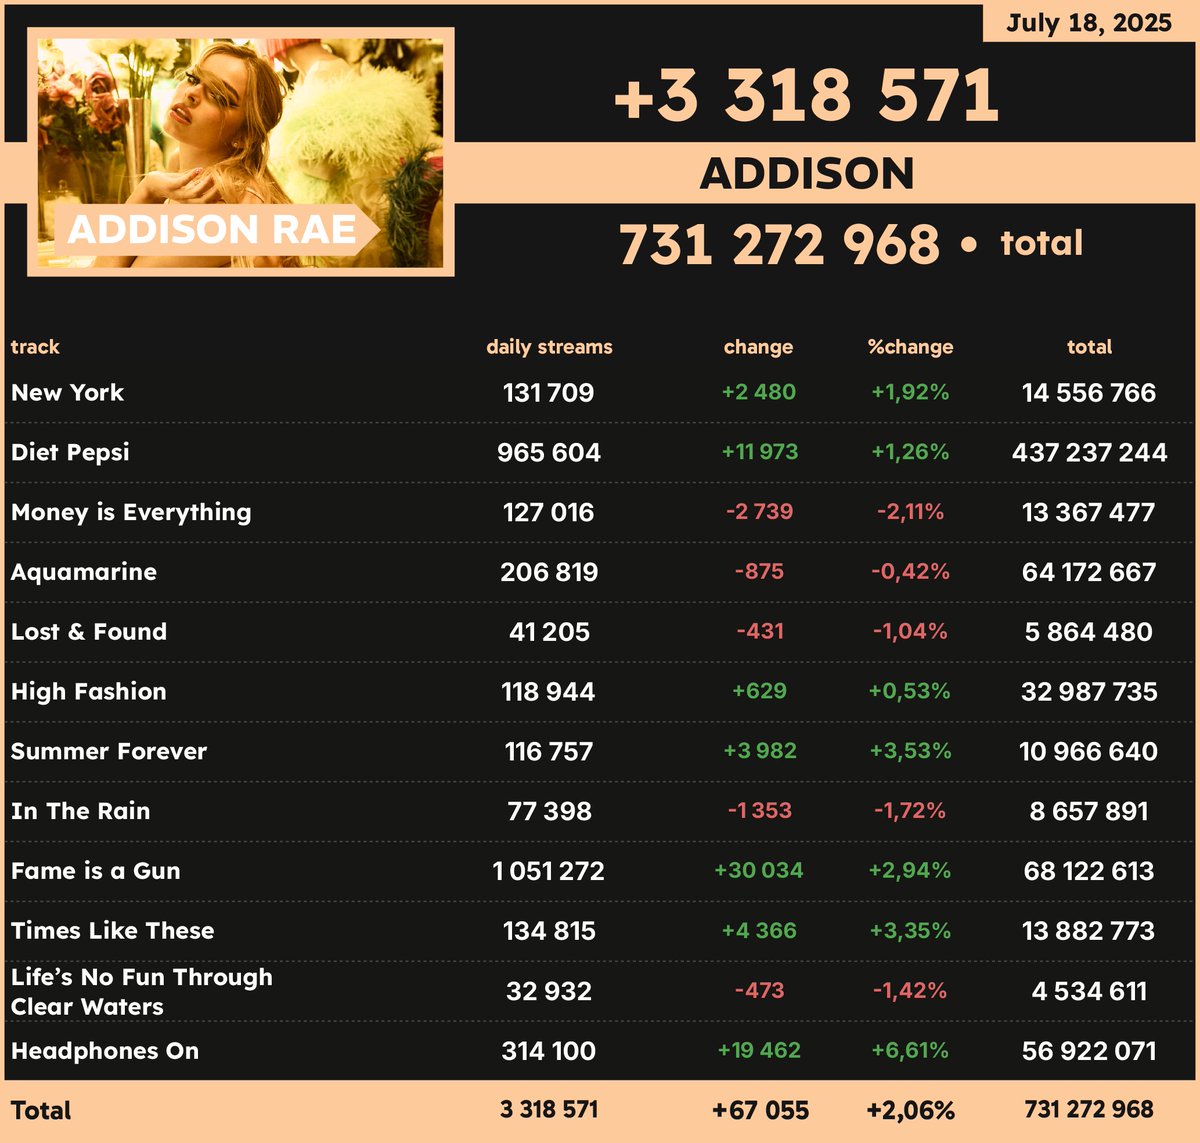Click the Lost & Found percent '-1,04%'

tap(910, 632)
